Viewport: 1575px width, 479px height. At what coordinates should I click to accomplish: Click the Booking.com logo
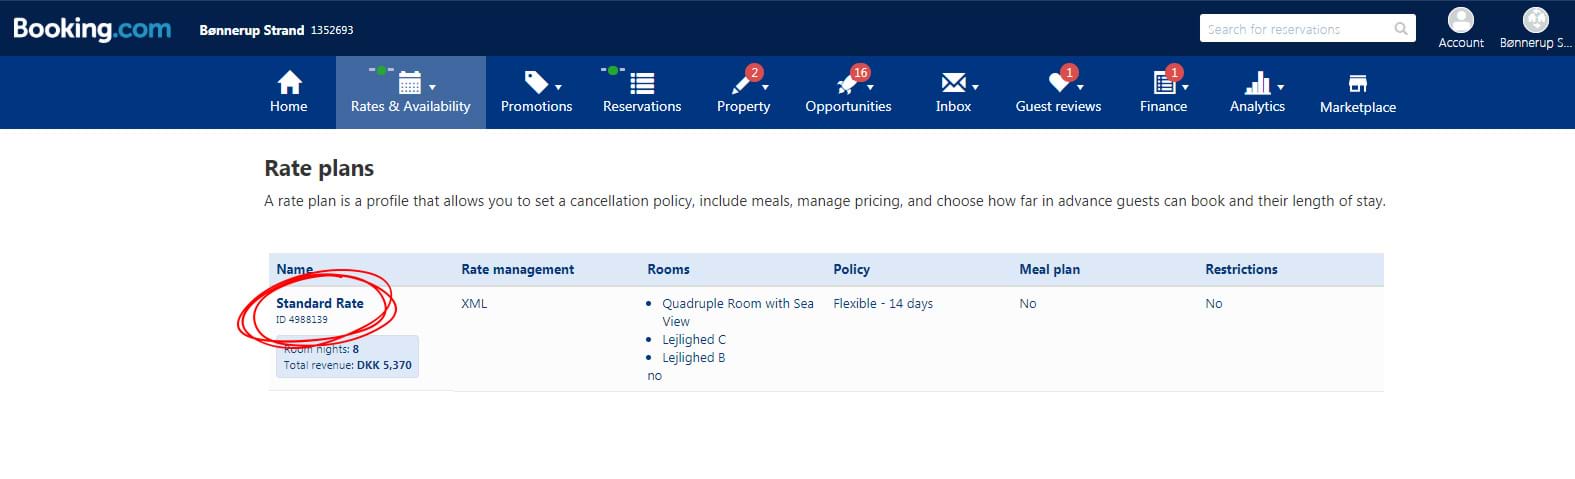(x=92, y=29)
